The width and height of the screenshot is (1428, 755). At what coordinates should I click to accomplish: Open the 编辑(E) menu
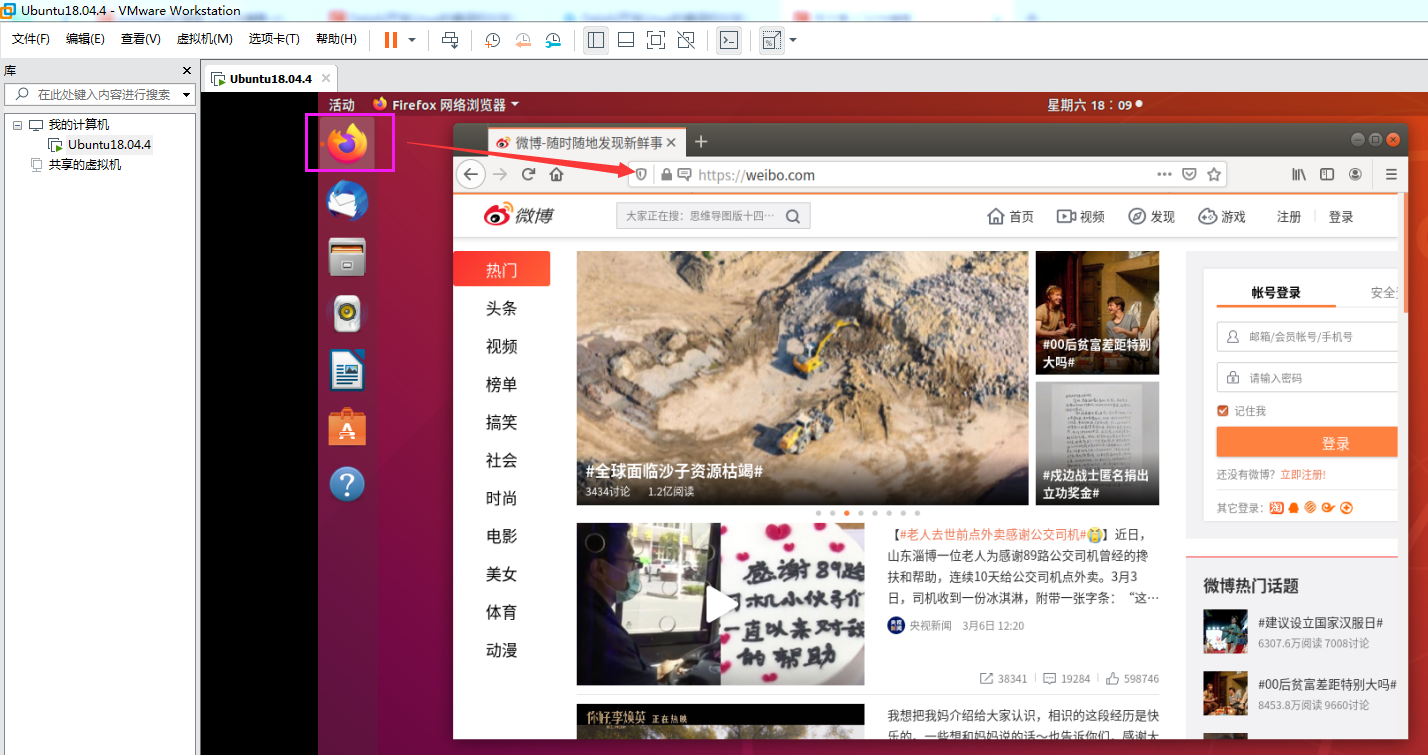pyautogui.click(x=85, y=39)
